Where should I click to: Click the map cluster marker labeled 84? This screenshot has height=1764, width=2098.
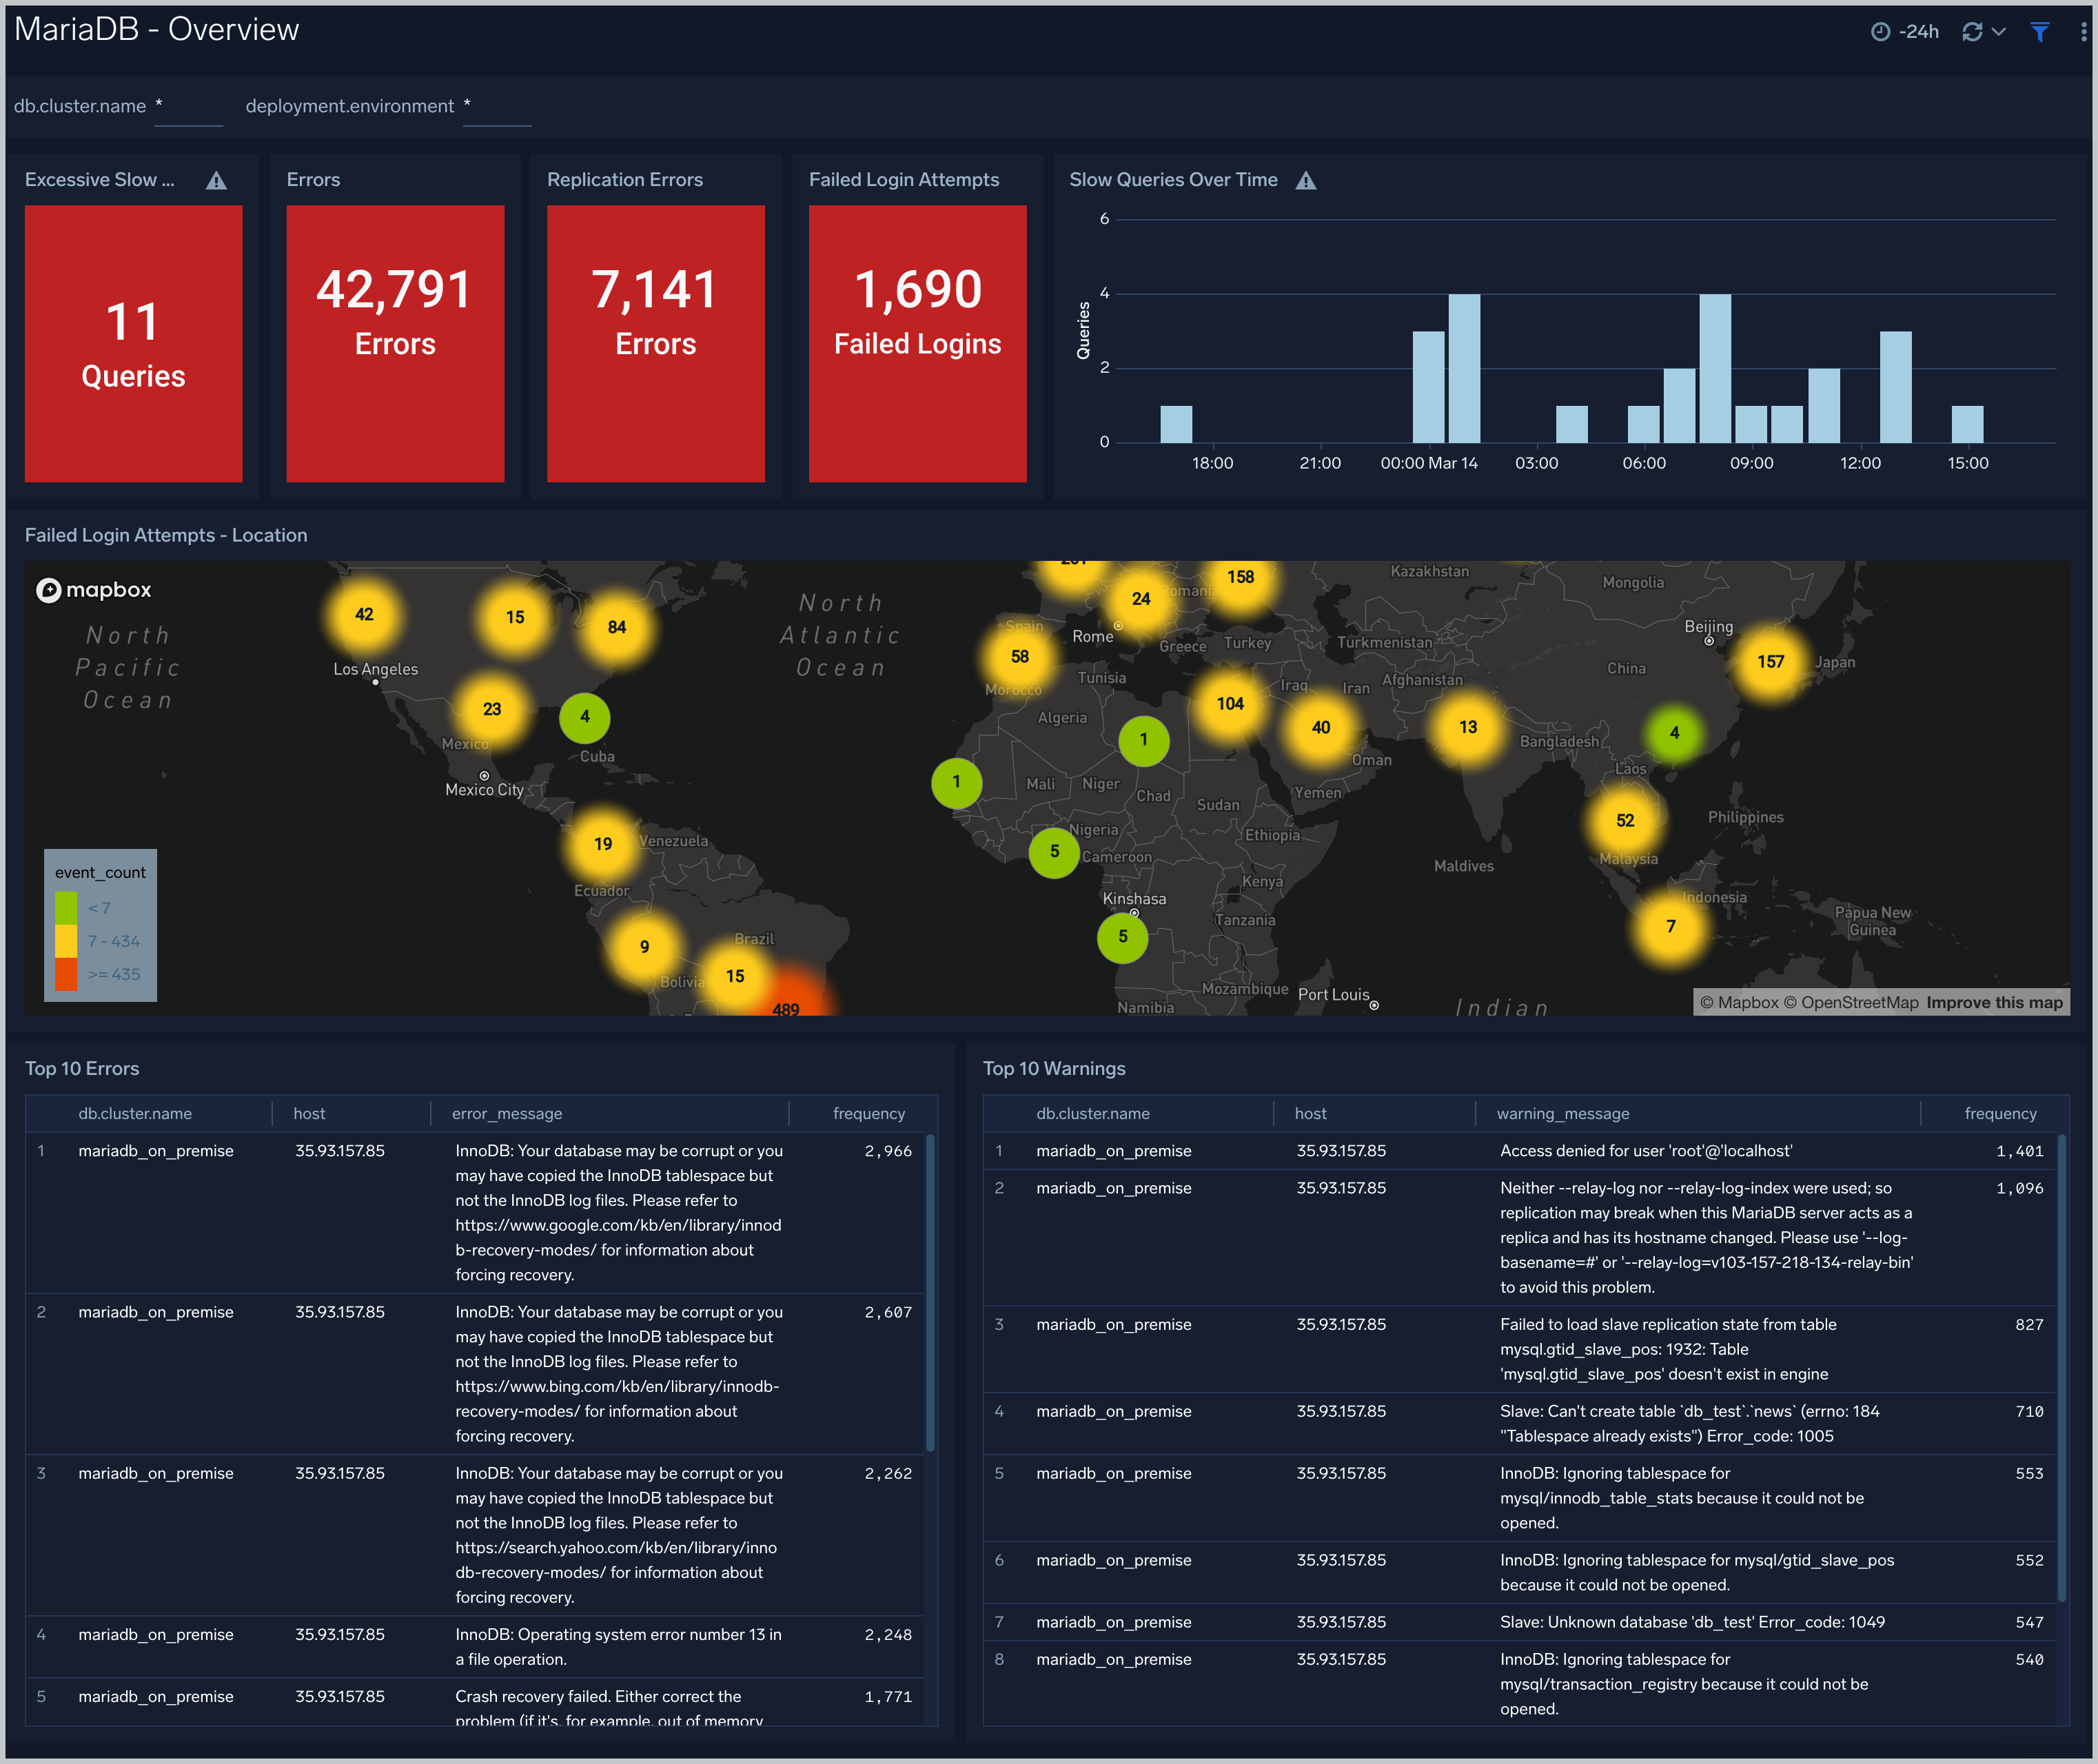617,627
